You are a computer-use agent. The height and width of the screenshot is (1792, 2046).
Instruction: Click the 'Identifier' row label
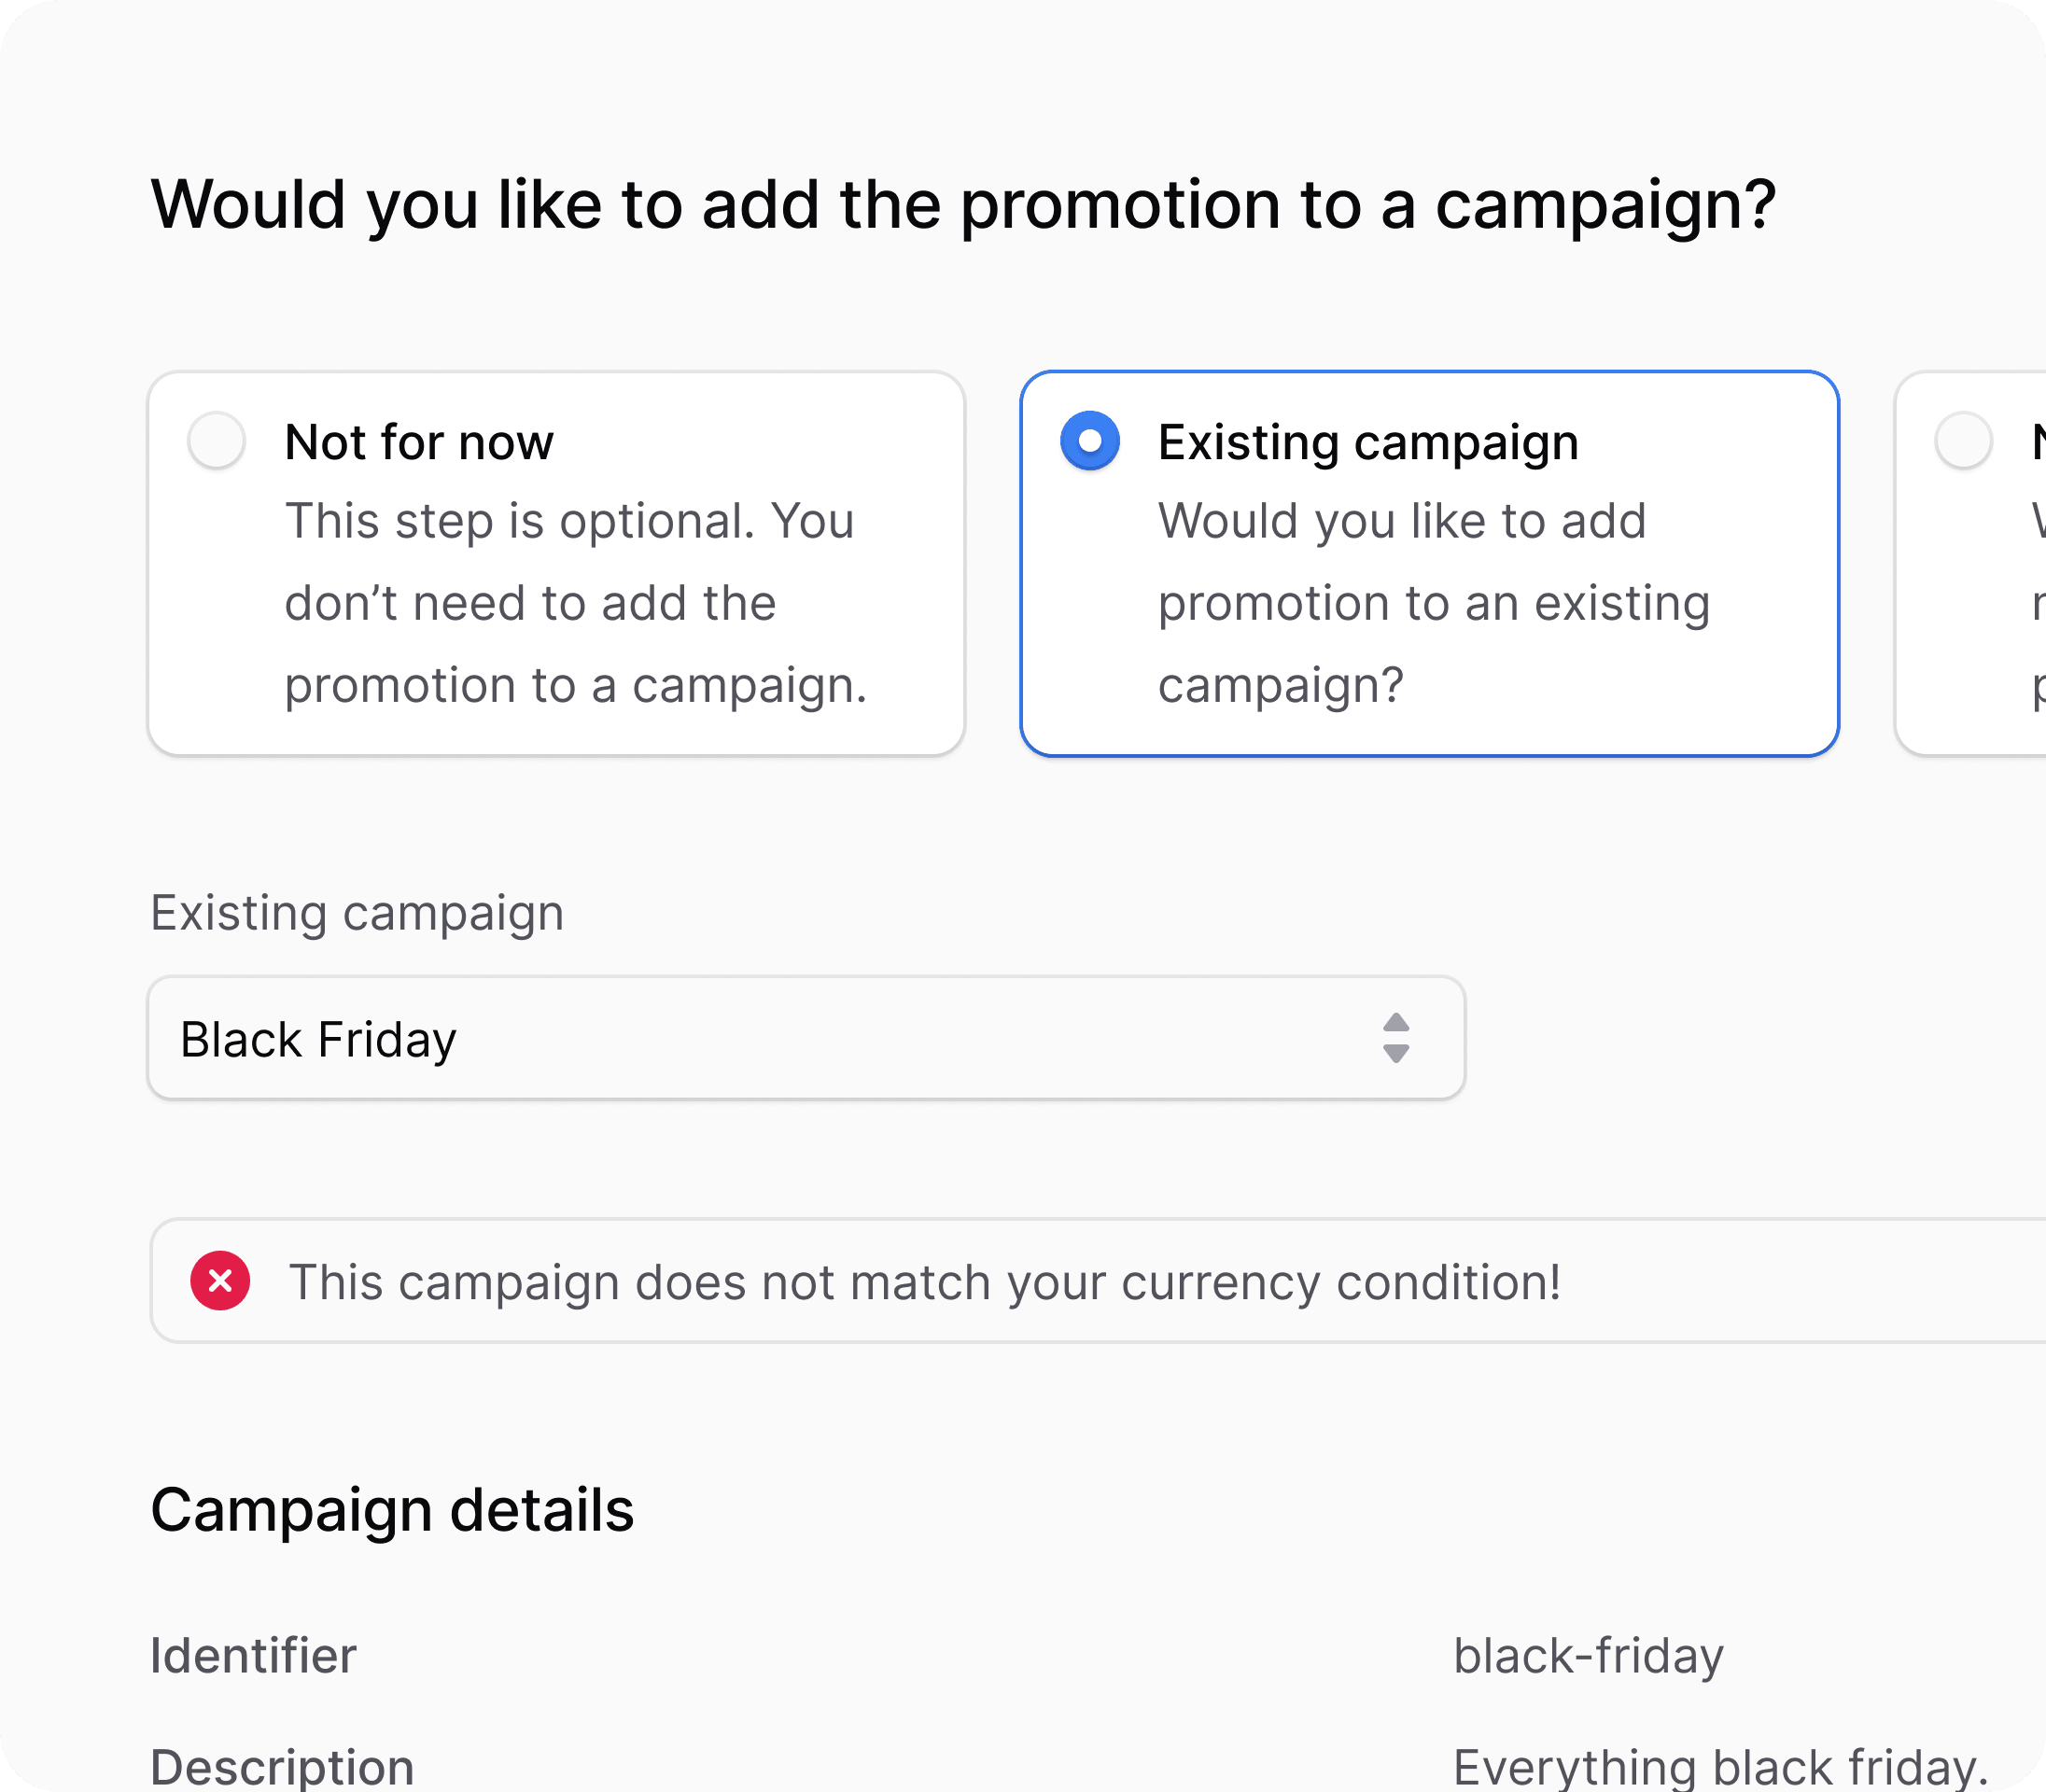253,1656
